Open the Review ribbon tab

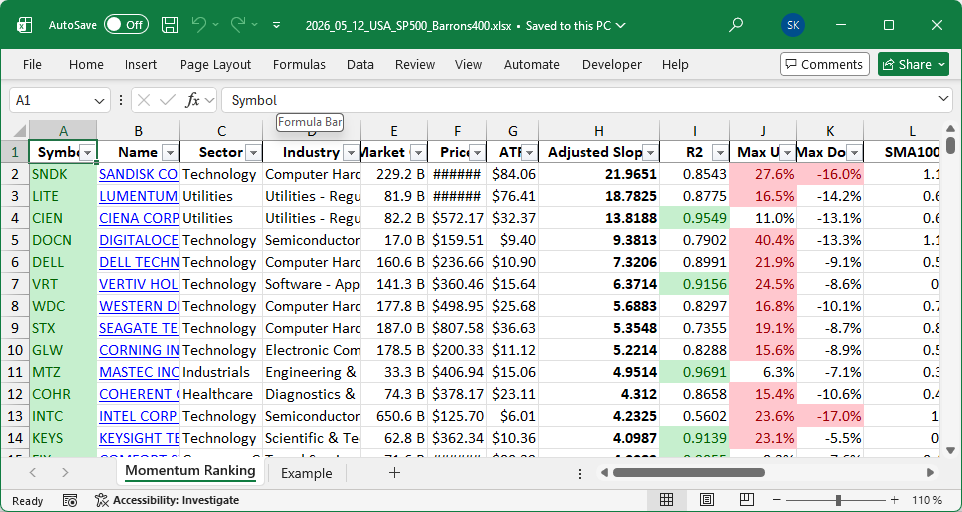[x=415, y=64]
